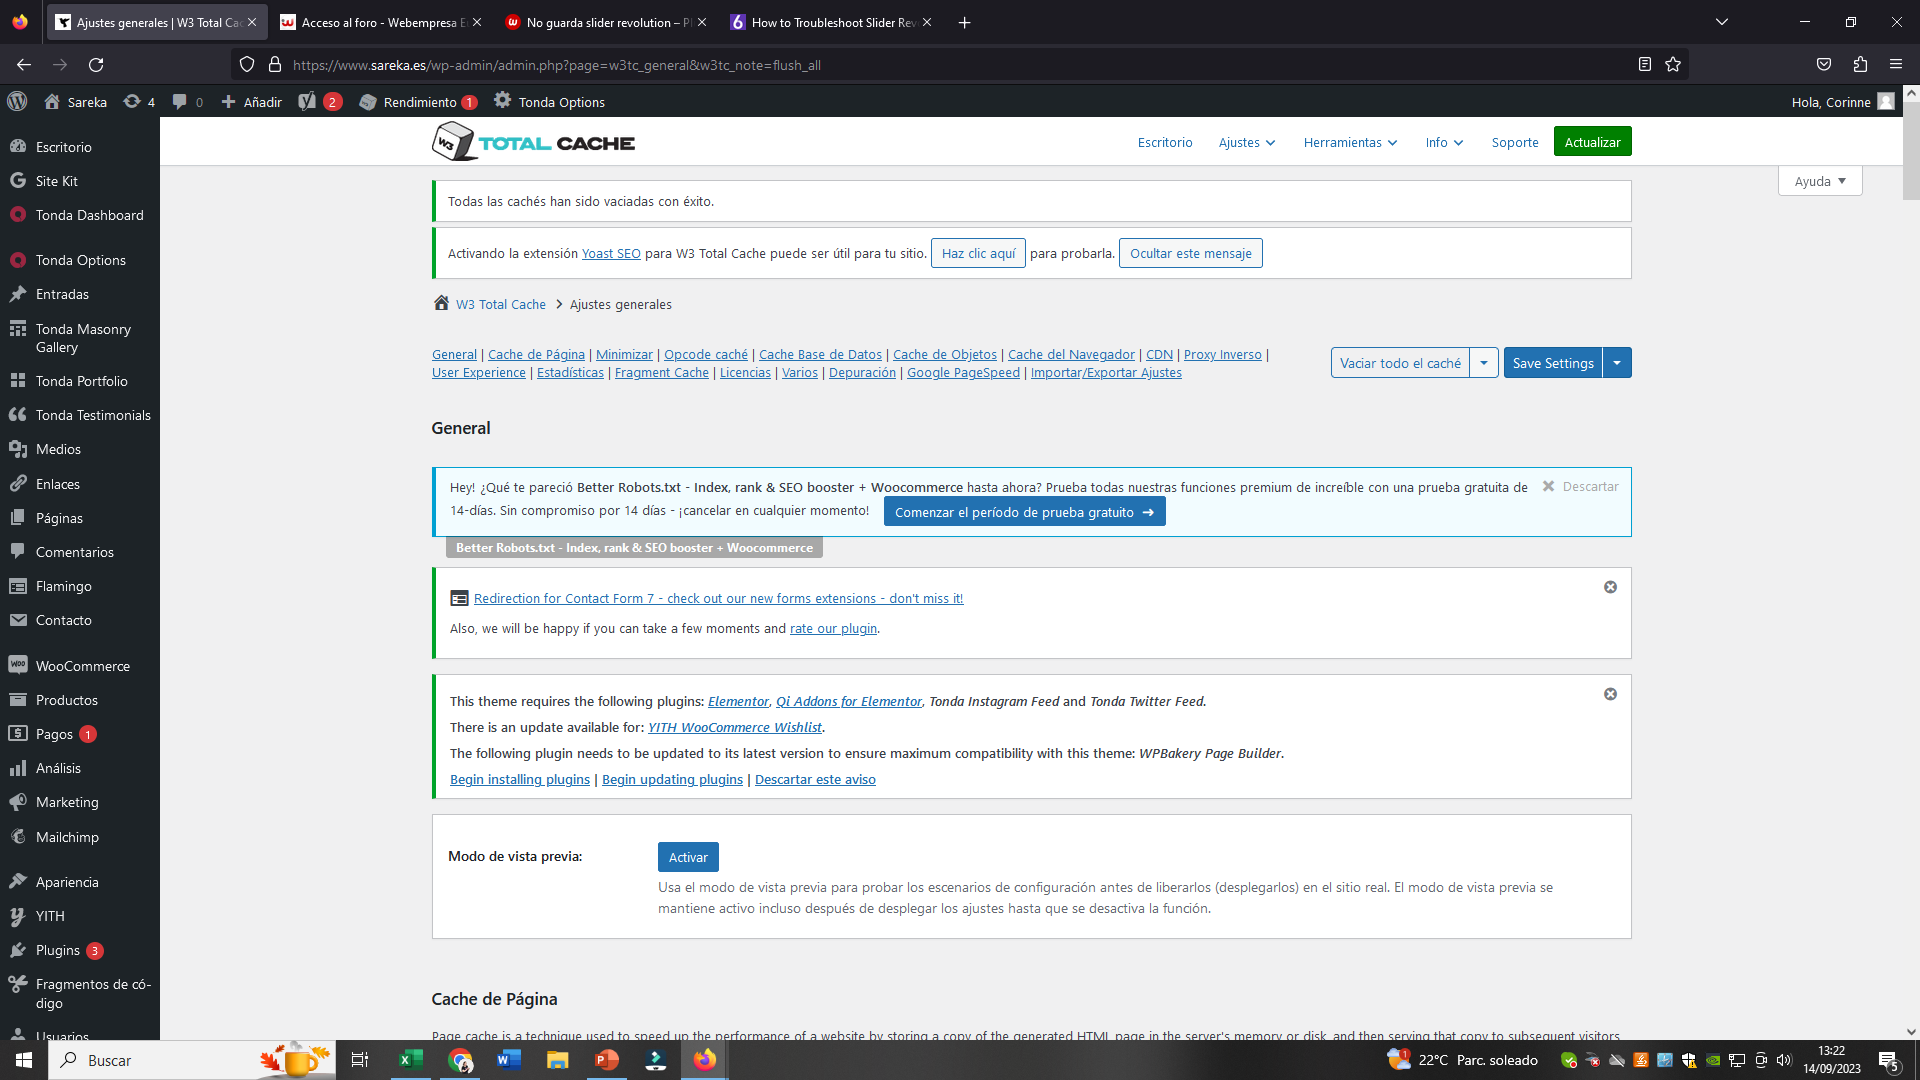The height and width of the screenshot is (1080, 1920).
Task: Click the W3 Total Cache logo
Action: [533, 142]
